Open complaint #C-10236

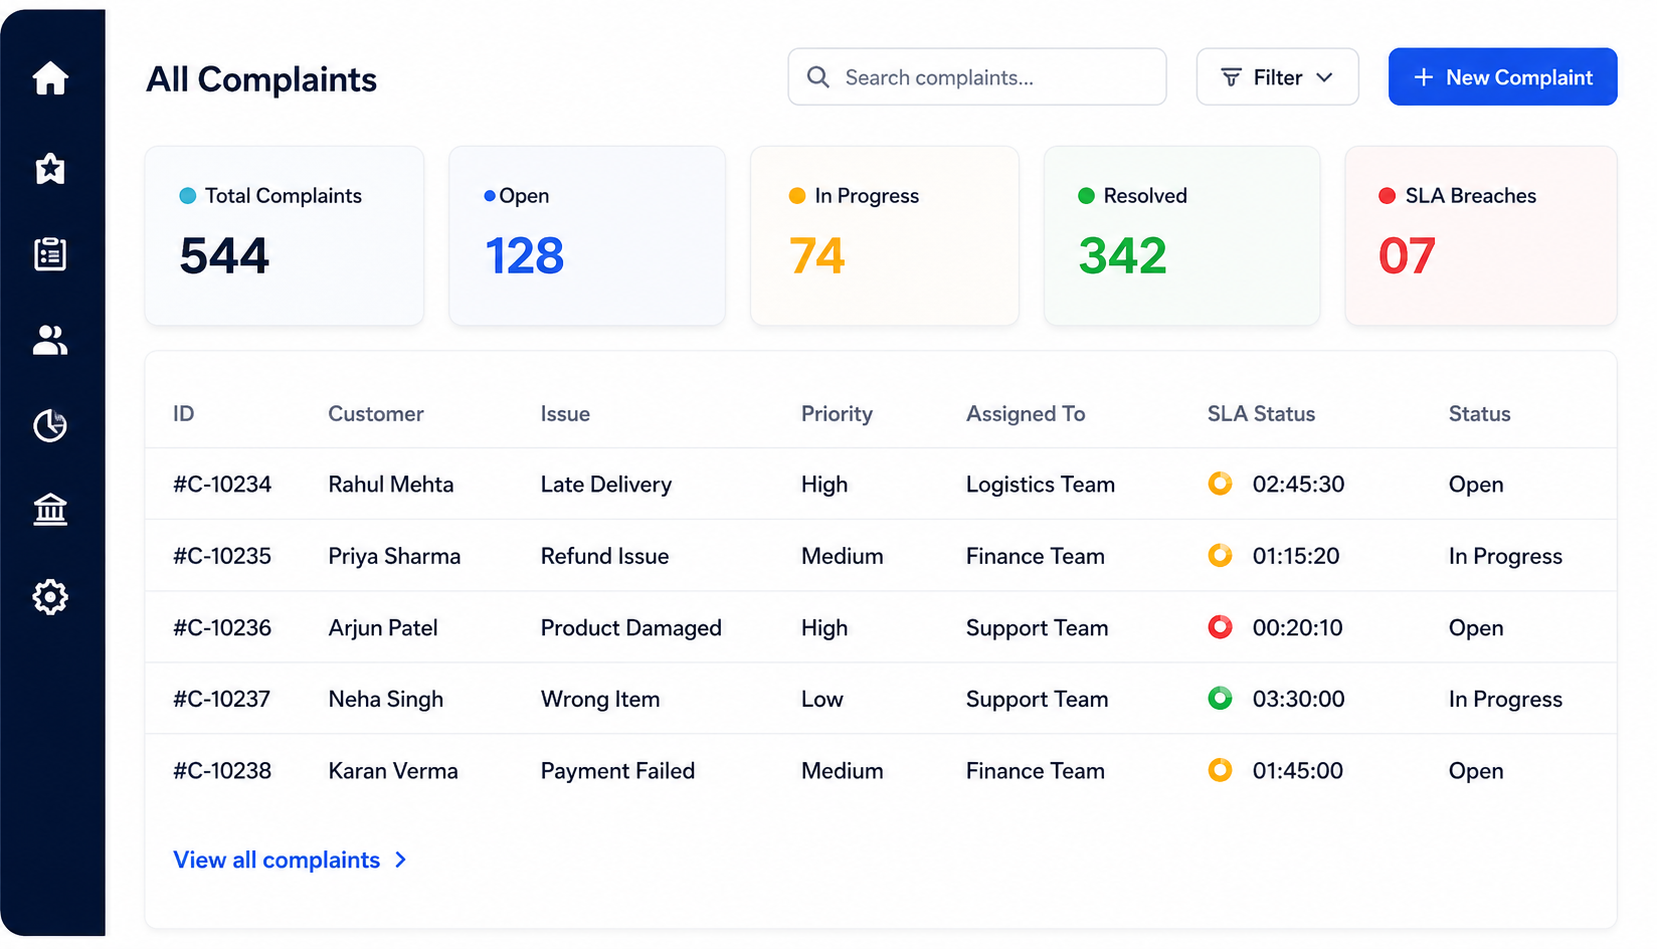[222, 628]
